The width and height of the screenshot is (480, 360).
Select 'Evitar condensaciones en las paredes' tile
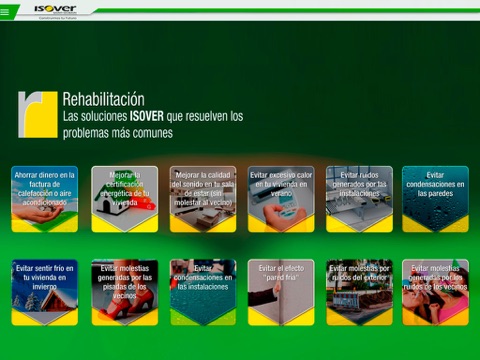tap(435, 199)
